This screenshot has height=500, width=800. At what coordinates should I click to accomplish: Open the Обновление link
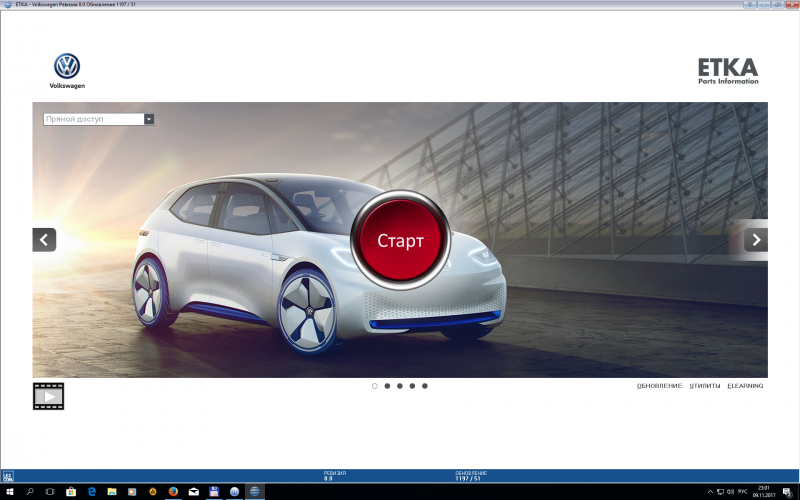pyautogui.click(x=659, y=385)
